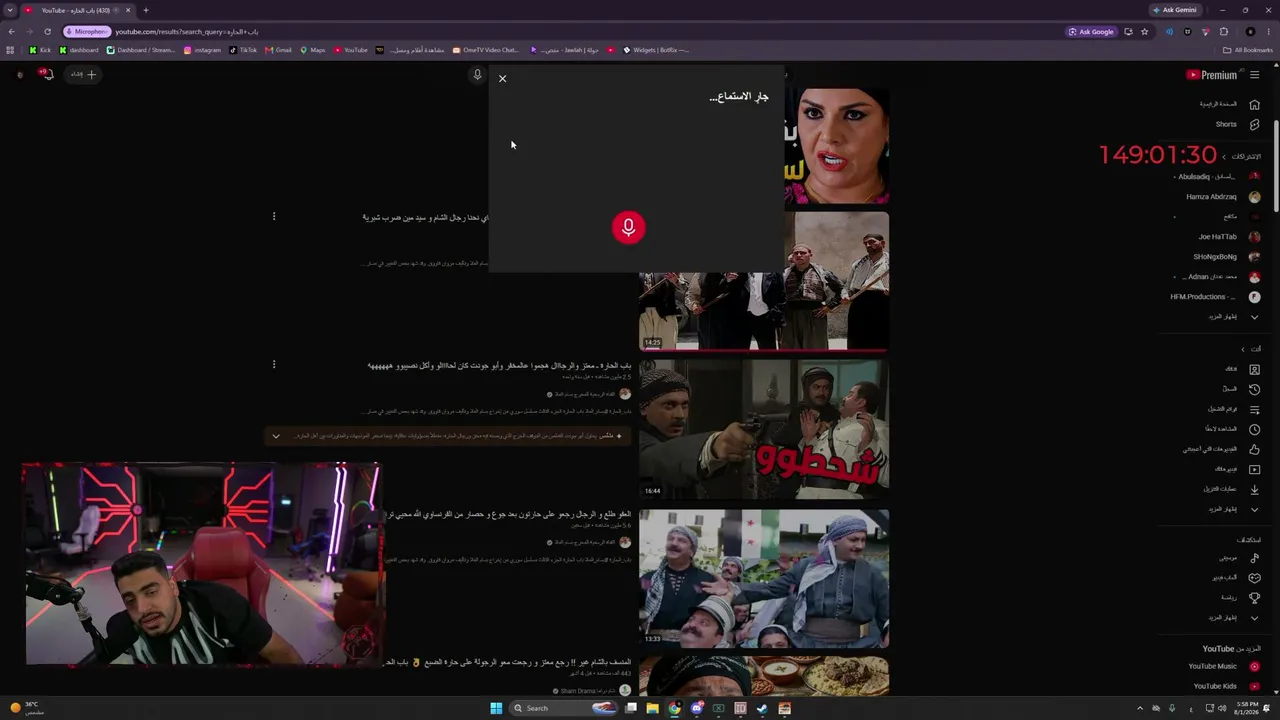1280x720 pixels.
Task: Click the Ask Gemini button
Action: coord(1174,10)
